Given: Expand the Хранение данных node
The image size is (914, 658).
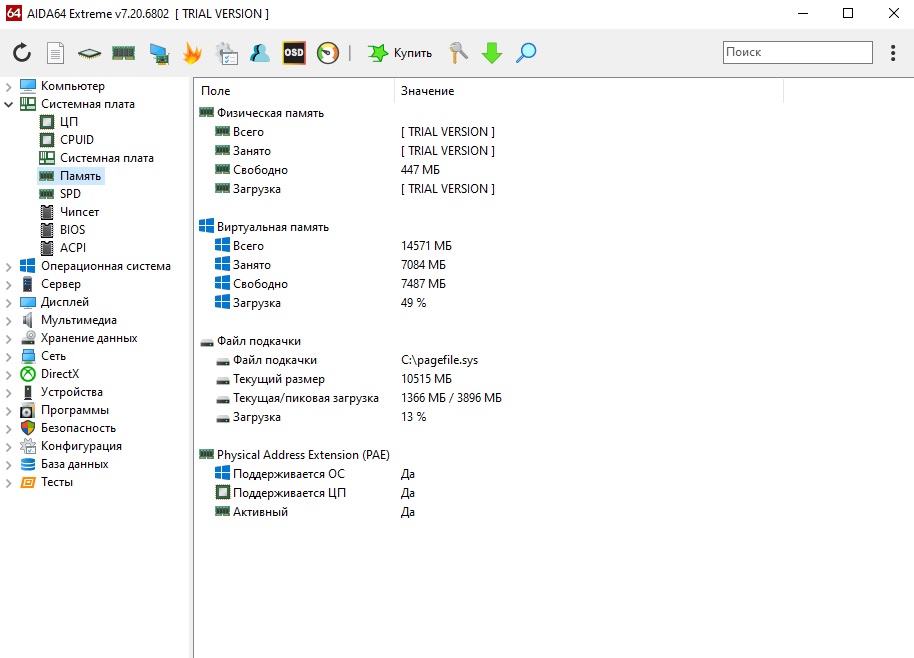Looking at the screenshot, I should (x=8, y=339).
